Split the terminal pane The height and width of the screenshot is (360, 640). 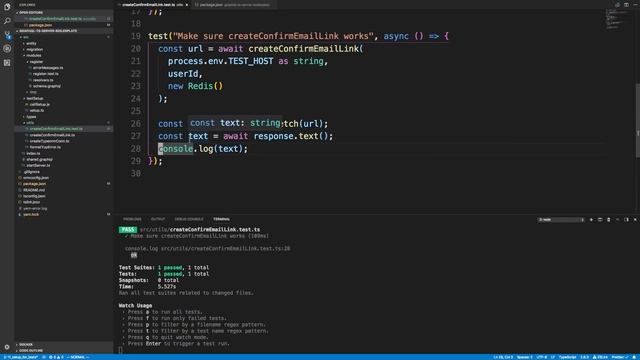point(600,220)
